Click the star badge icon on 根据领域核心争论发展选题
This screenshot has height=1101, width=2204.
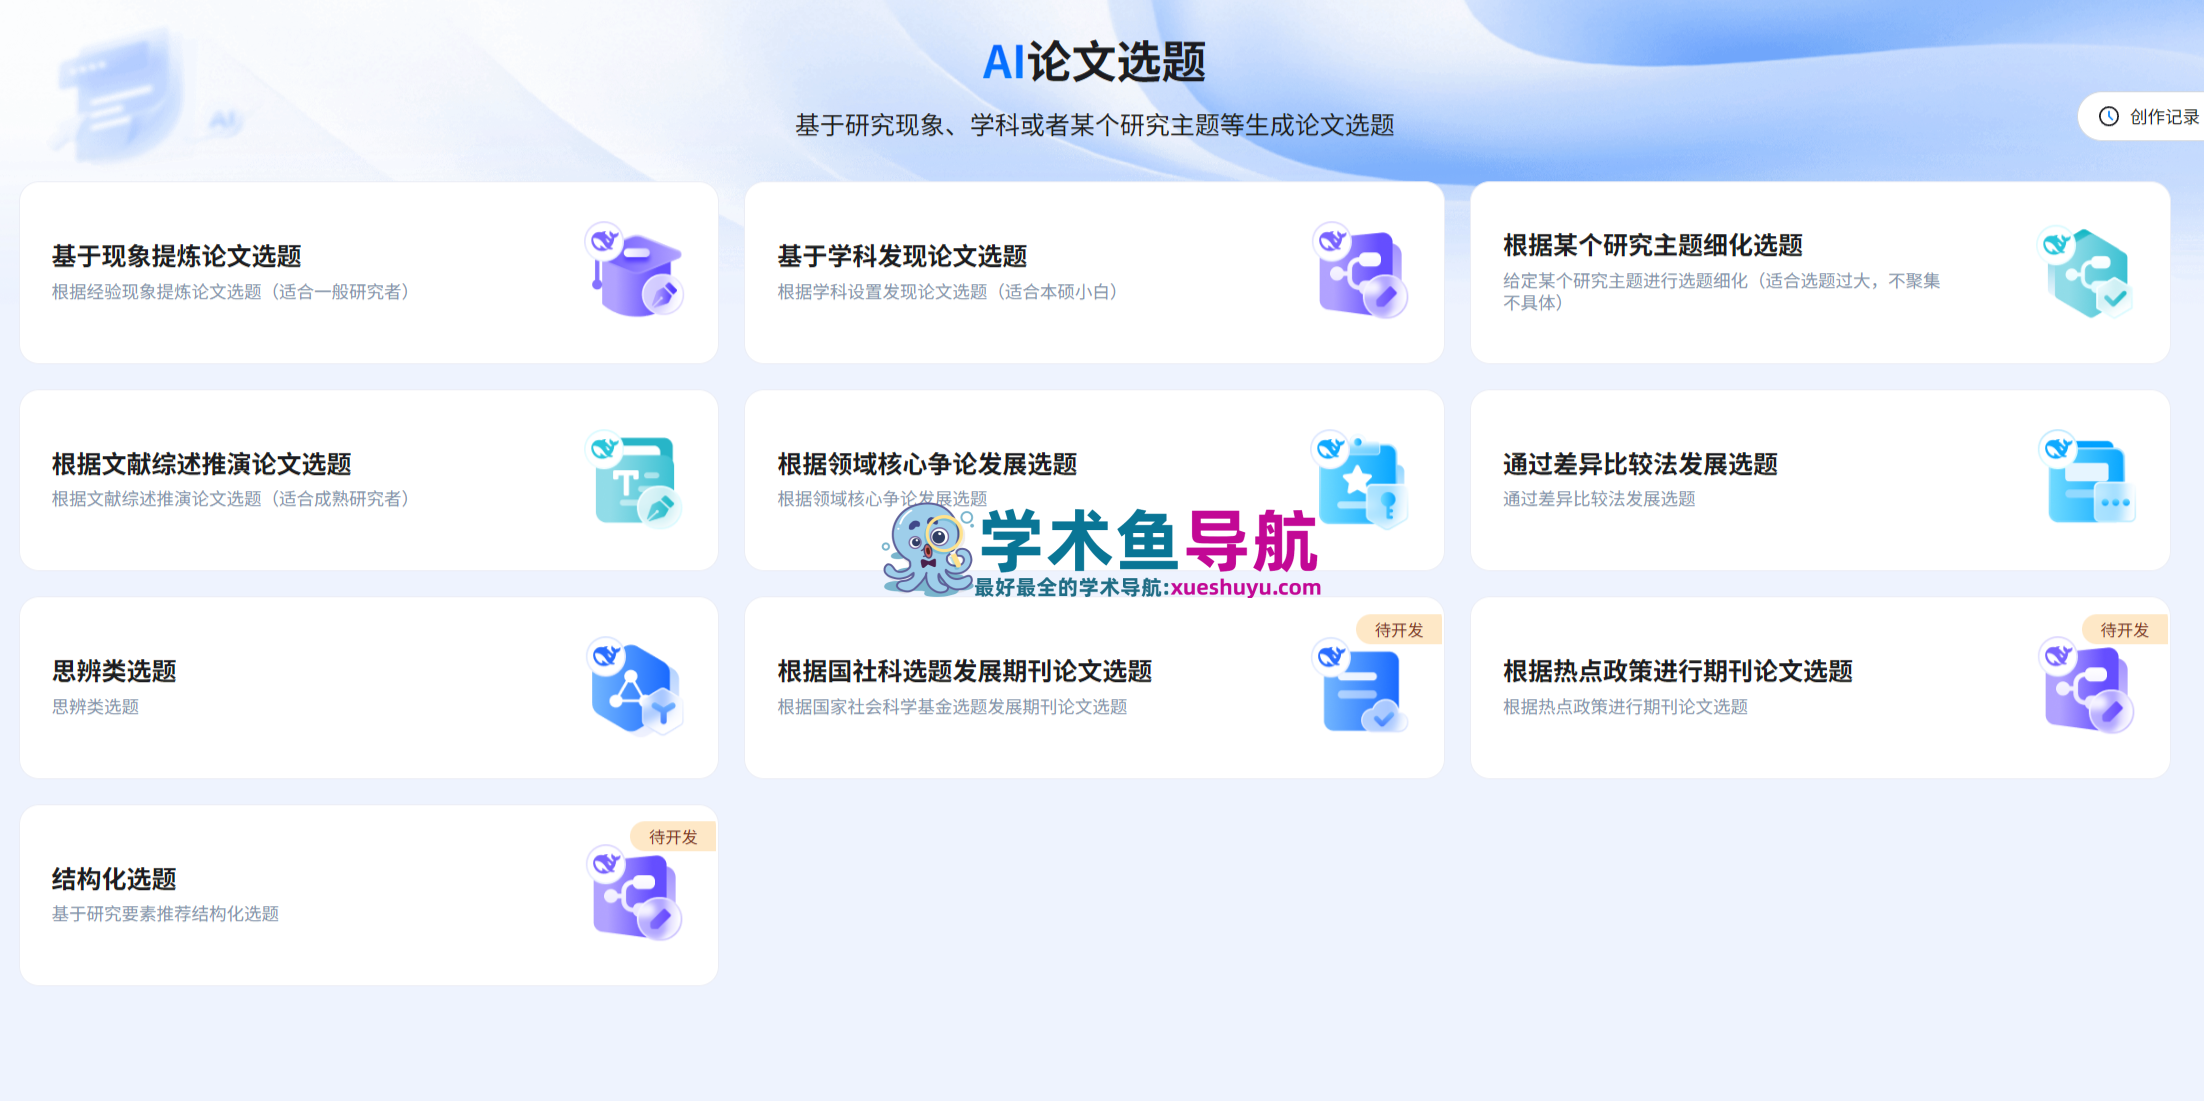(1362, 480)
